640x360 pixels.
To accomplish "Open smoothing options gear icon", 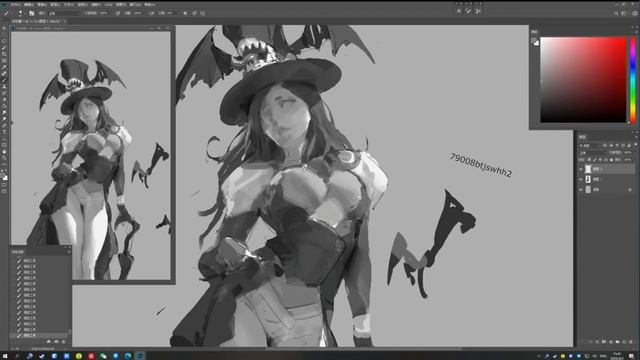I will [x=185, y=13].
